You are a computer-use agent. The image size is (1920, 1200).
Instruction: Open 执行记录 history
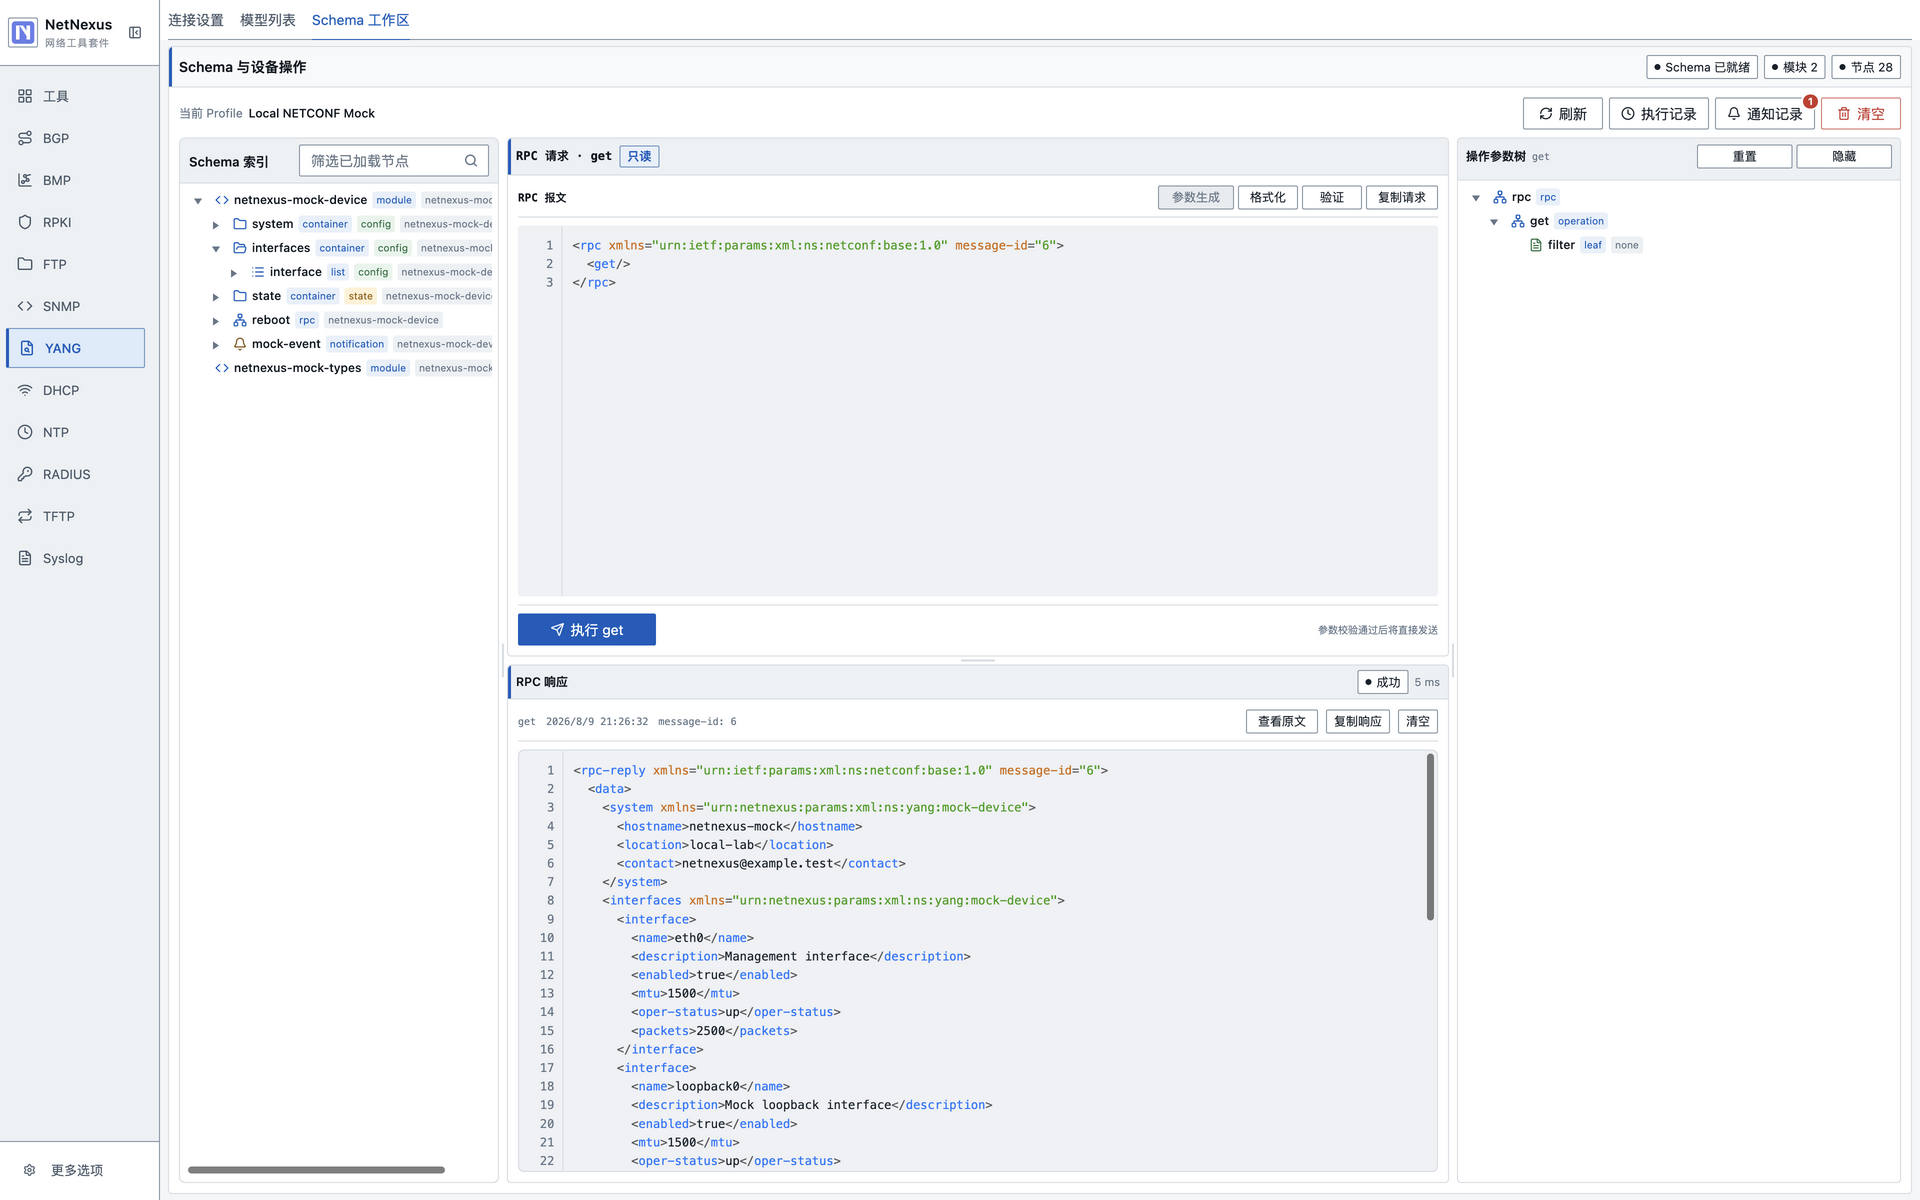[1658, 114]
